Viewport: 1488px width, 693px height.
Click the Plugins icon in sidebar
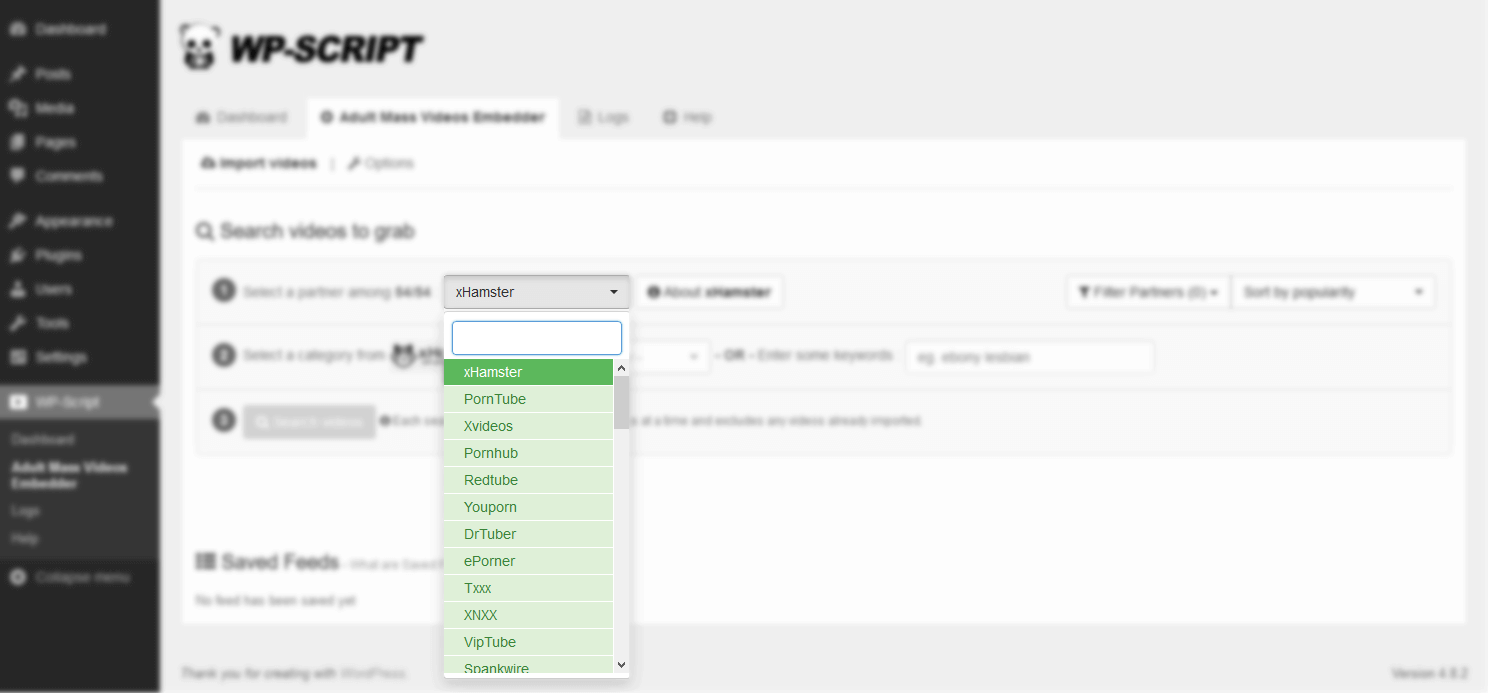18,255
